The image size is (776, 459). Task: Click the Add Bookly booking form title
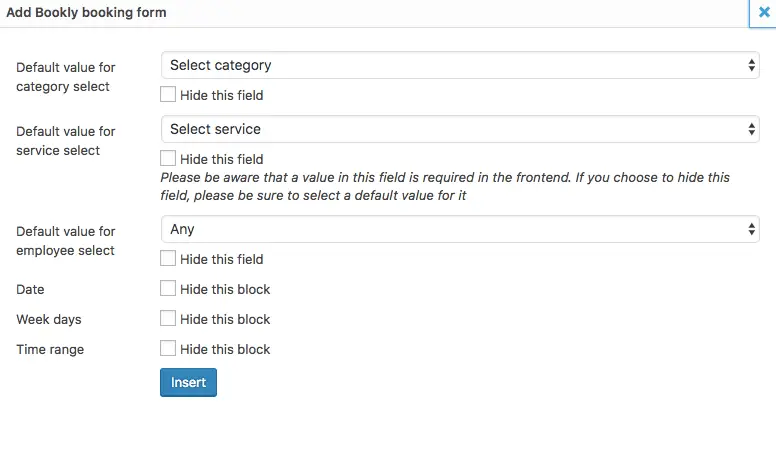coord(86,12)
